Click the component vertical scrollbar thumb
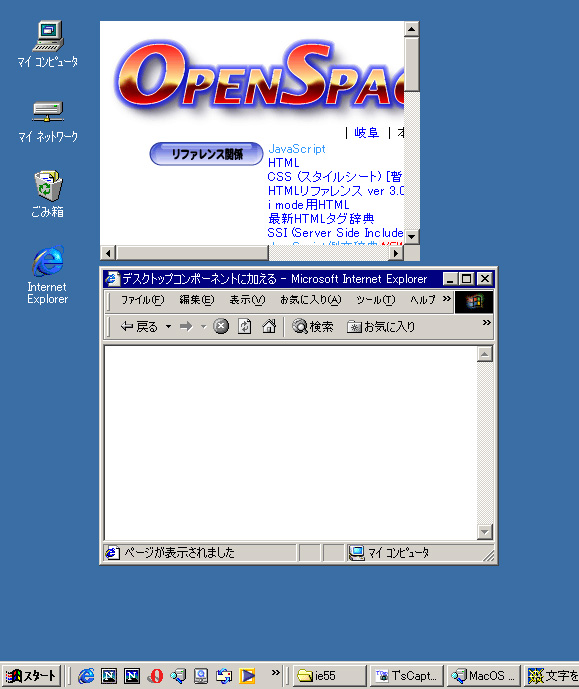Viewport: 579px width, 689px height. (412, 65)
